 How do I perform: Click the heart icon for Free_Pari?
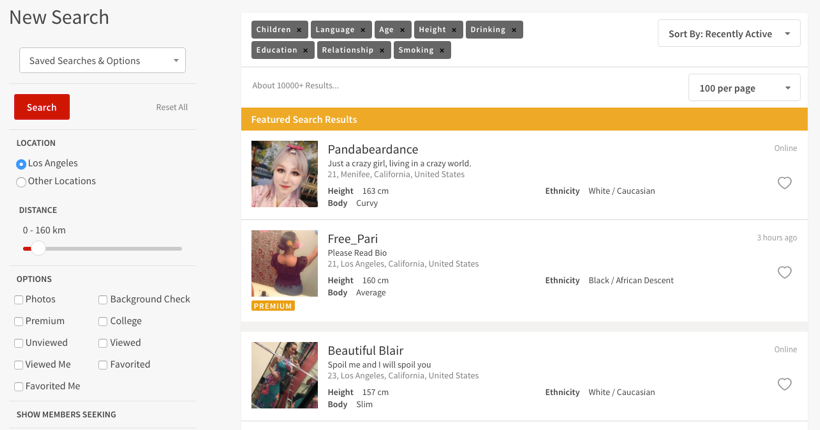pyautogui.click(x=784, y=272)
